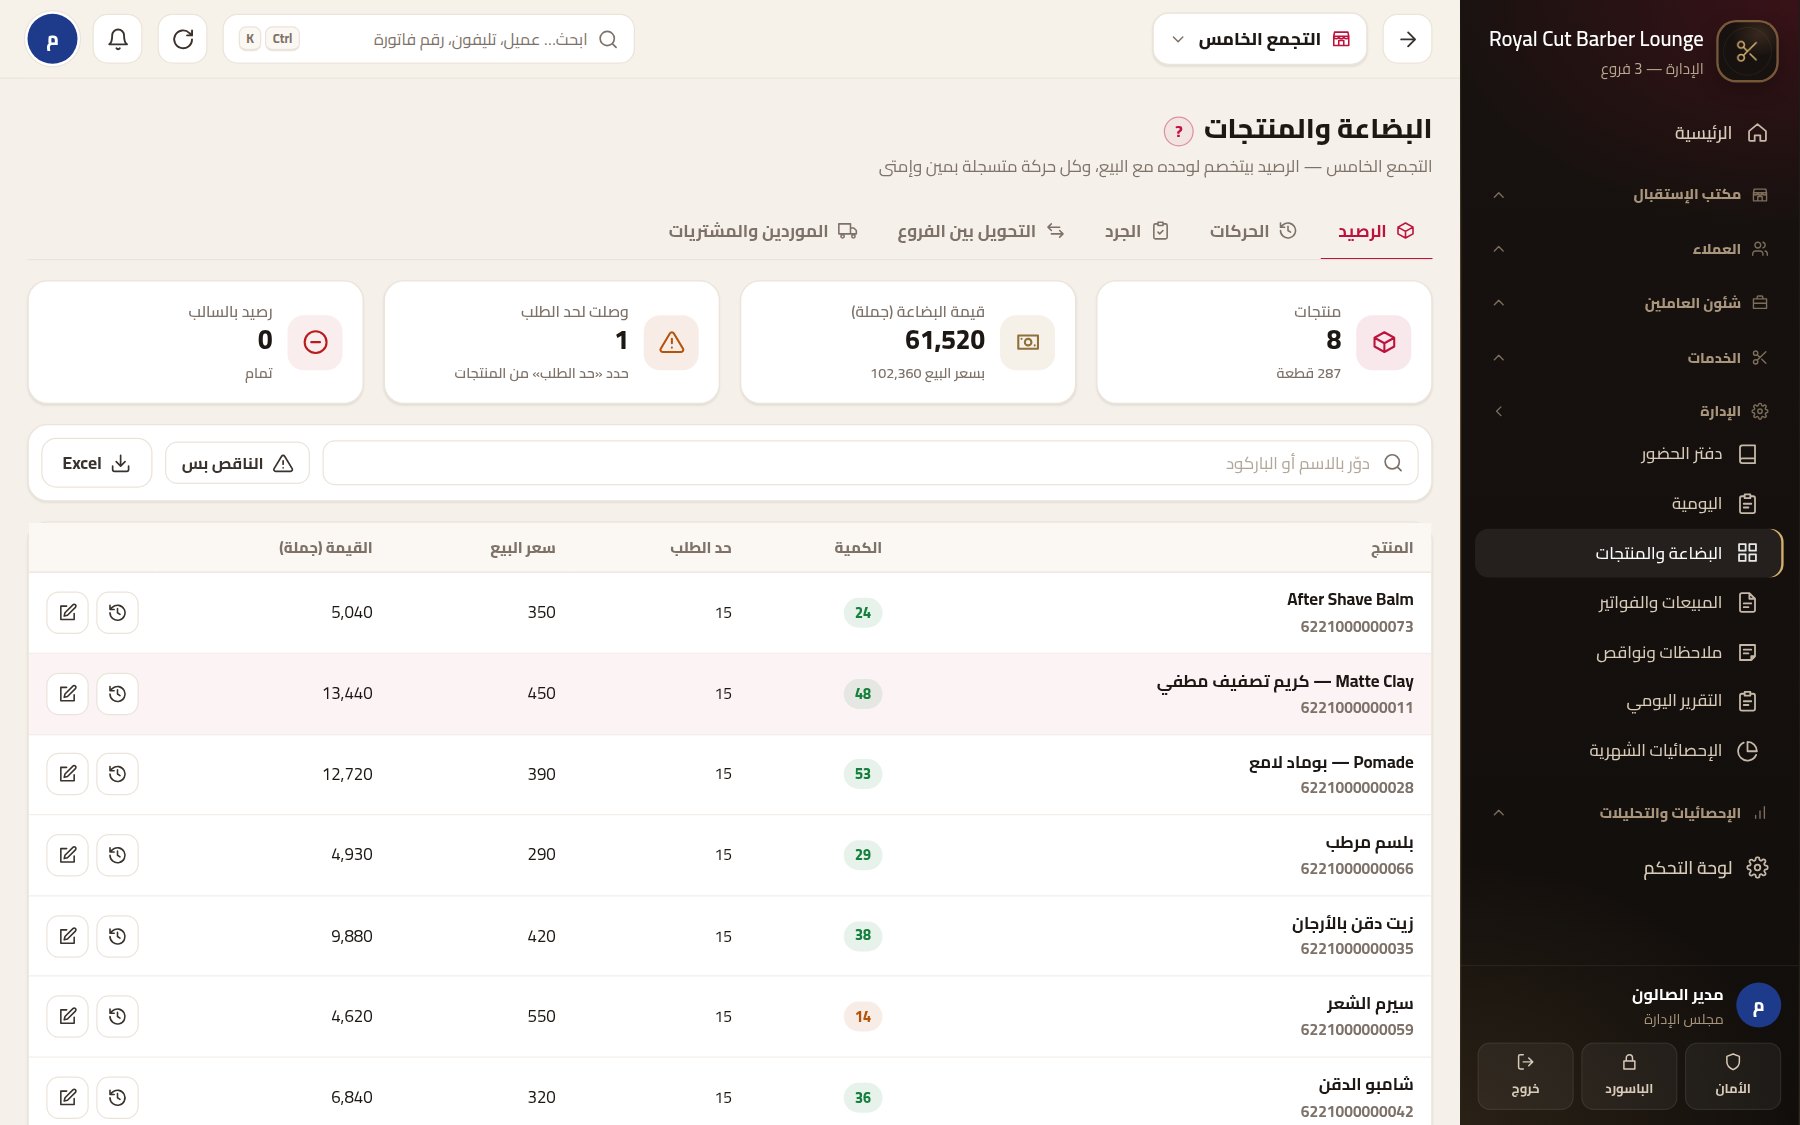1800x1125 pixels.
Task: Click the arrow icon next to the branch selector
Action: [x=1408, y=39]
